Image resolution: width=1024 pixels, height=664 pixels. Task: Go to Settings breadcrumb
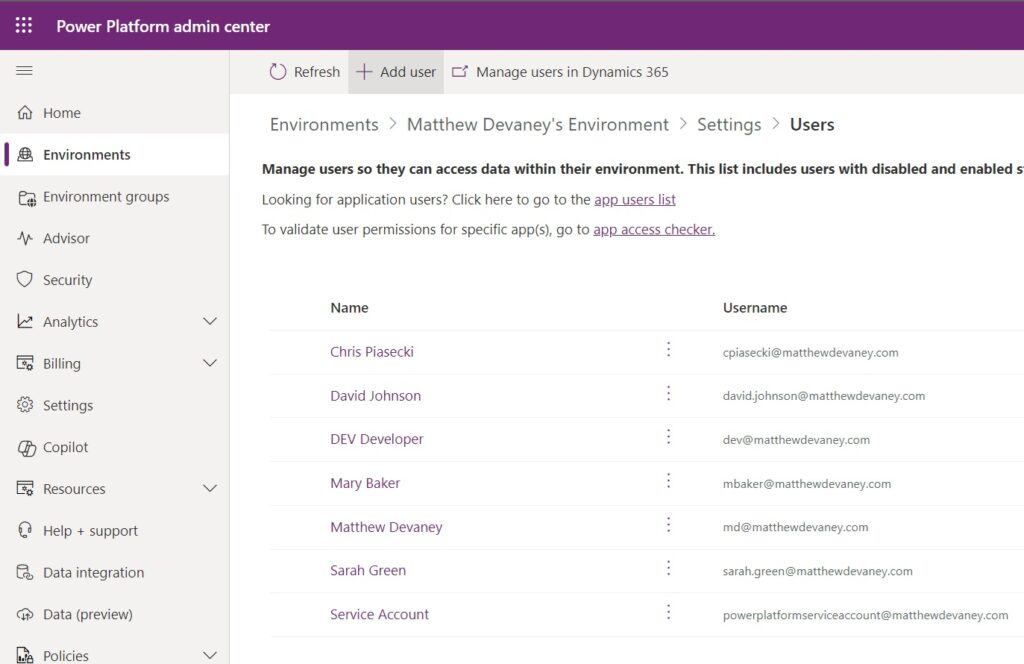tap(729, 124)
